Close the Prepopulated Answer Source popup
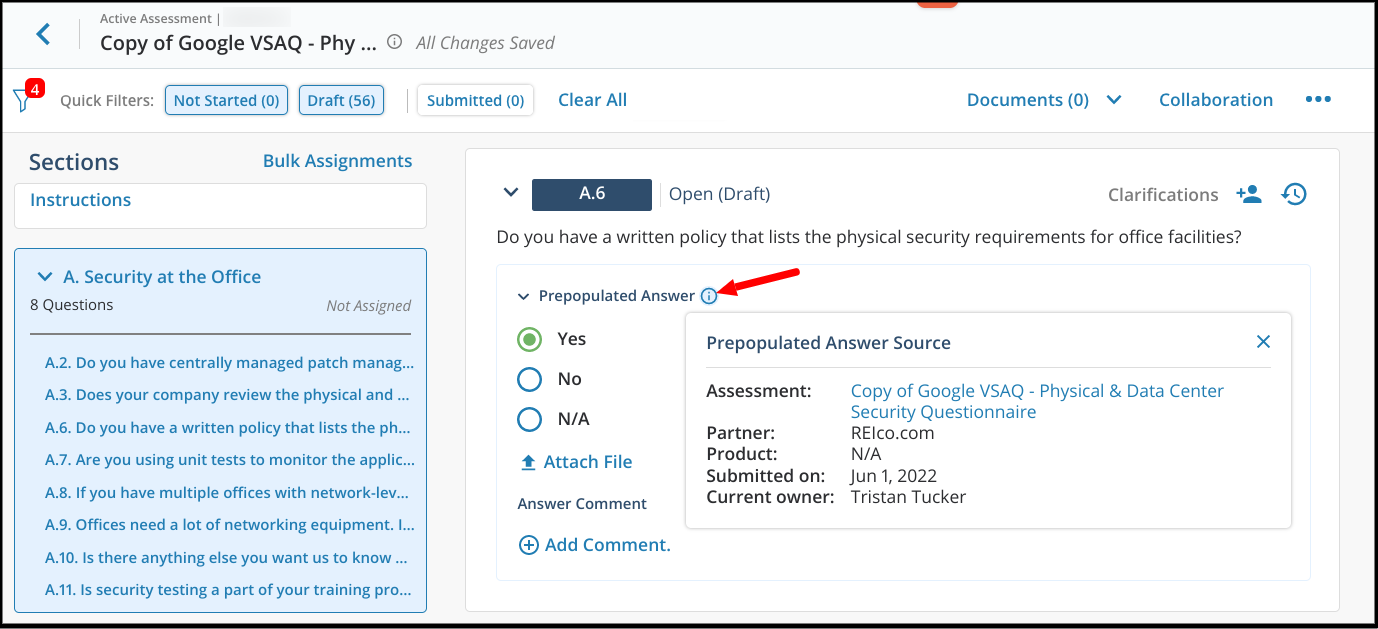The width and height of the screenshot is (1378, 629). pos(1263,341)
